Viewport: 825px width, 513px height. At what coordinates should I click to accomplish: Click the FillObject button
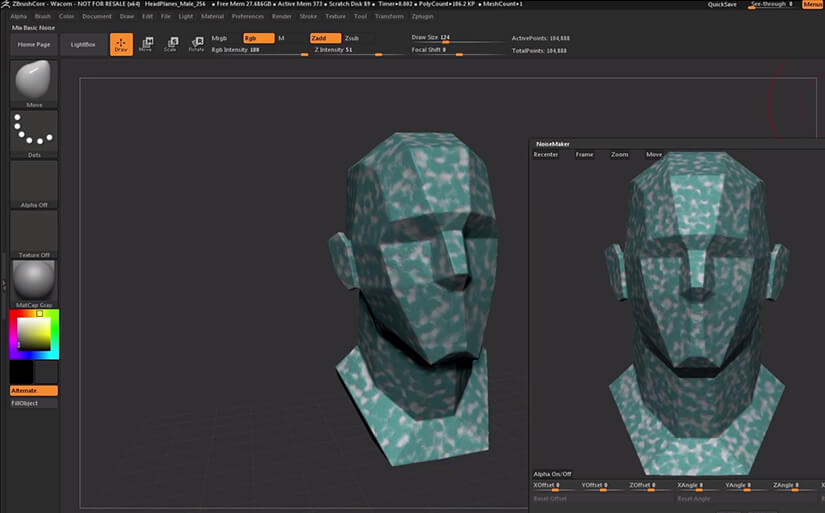(x=34, y=403)
